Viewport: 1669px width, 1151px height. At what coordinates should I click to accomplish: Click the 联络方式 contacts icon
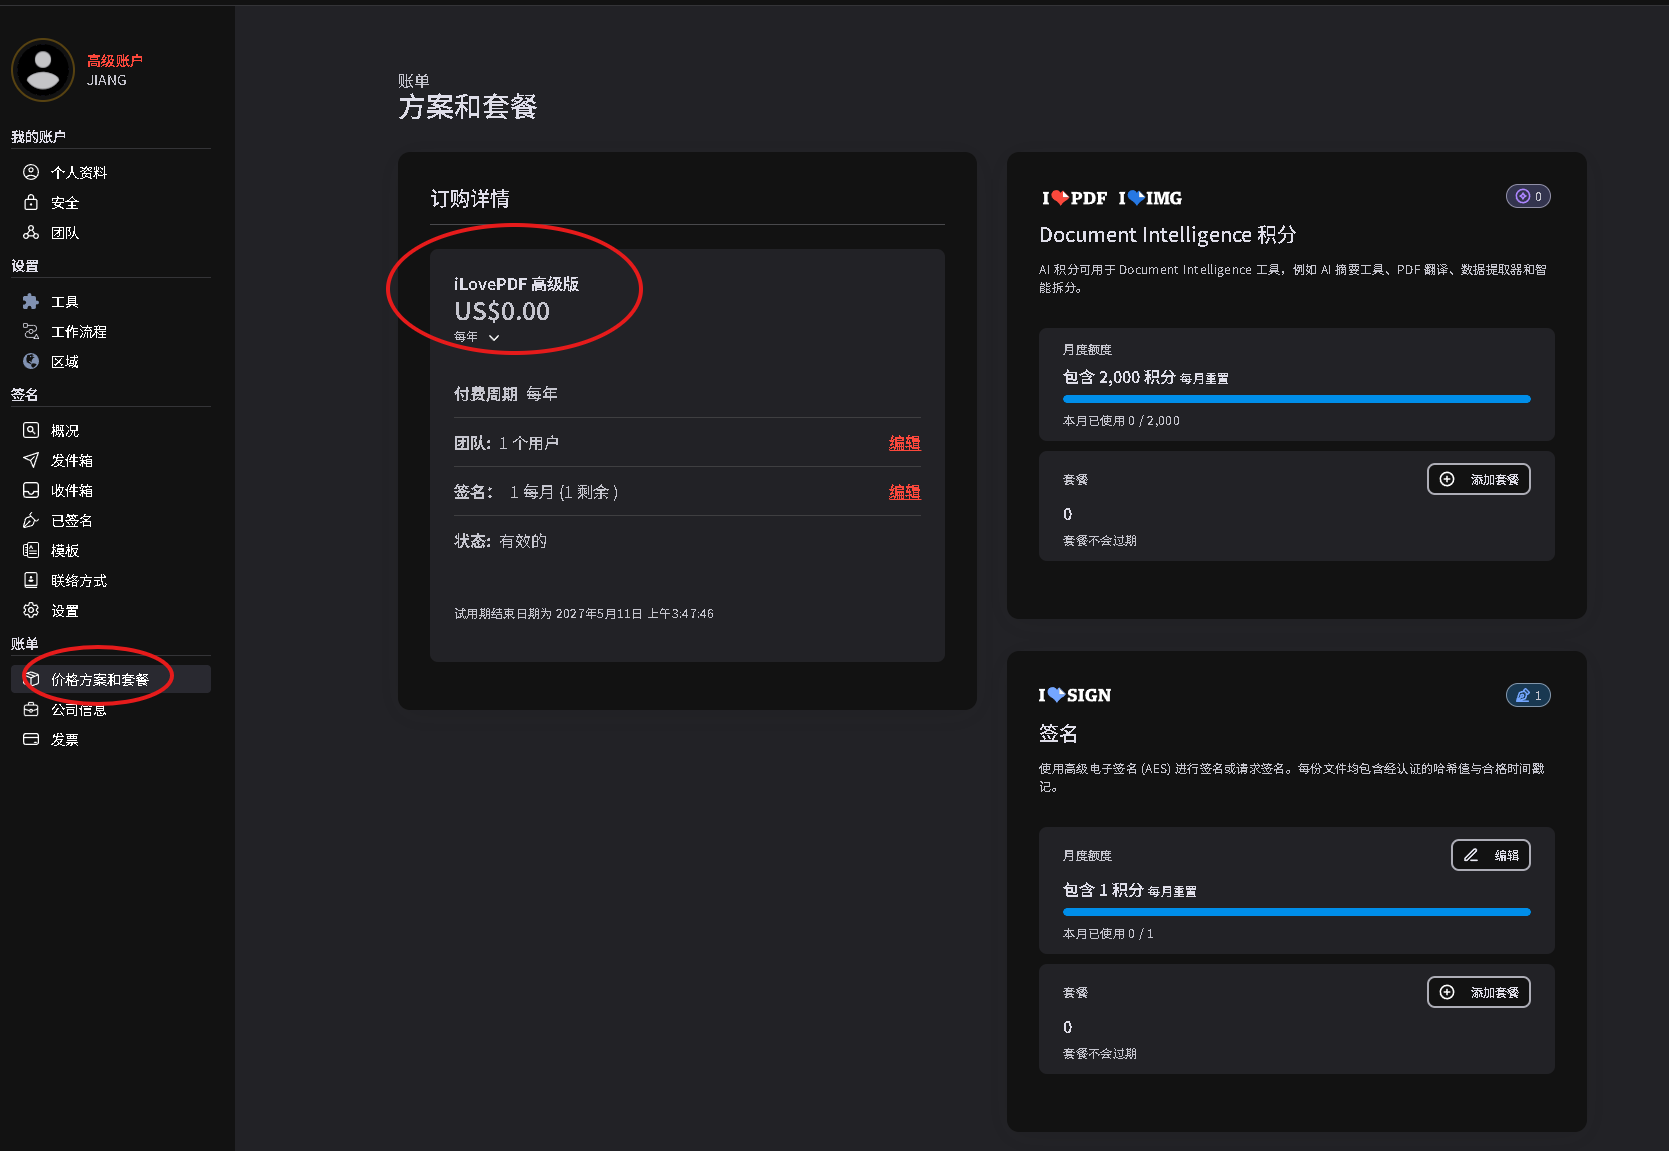click(x=31, y=580)
